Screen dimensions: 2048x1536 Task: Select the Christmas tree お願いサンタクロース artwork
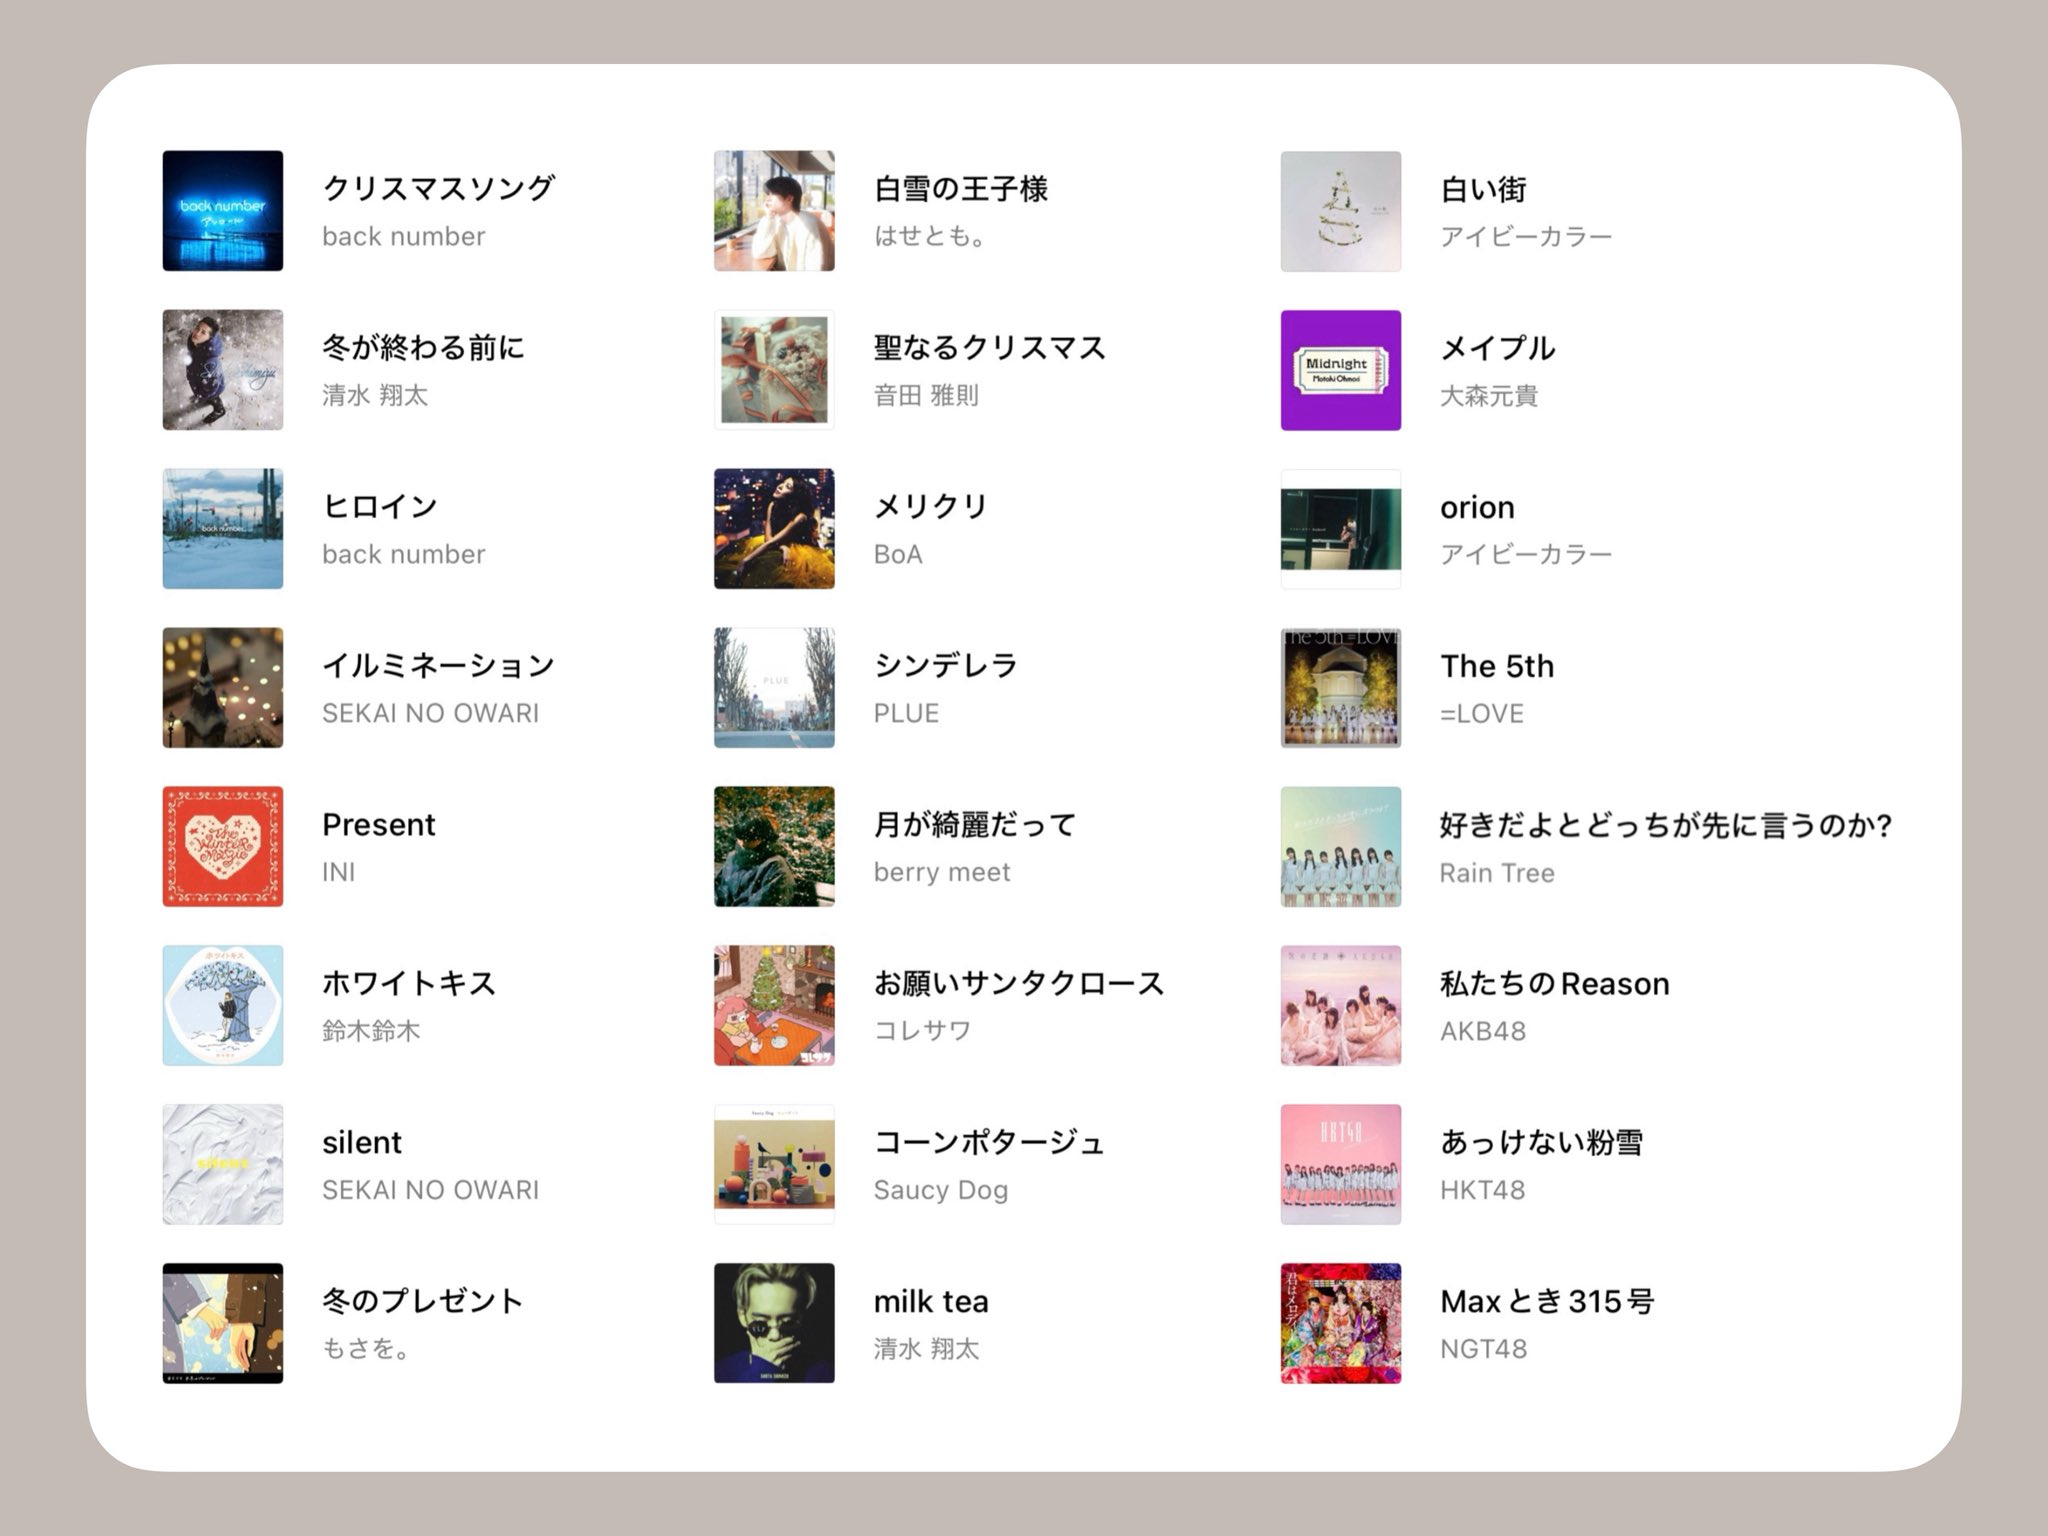click(774, 1005)
